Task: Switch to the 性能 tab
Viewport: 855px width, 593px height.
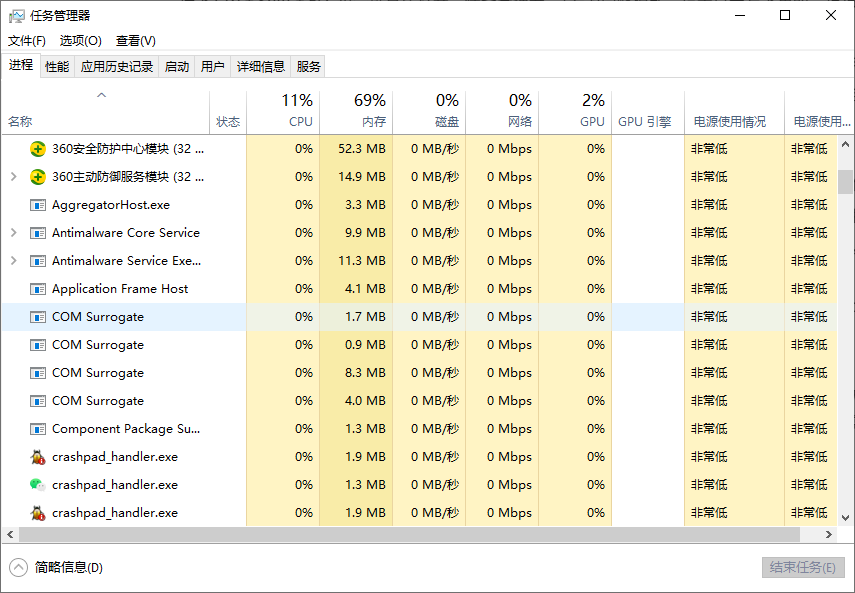Action: 57,66
